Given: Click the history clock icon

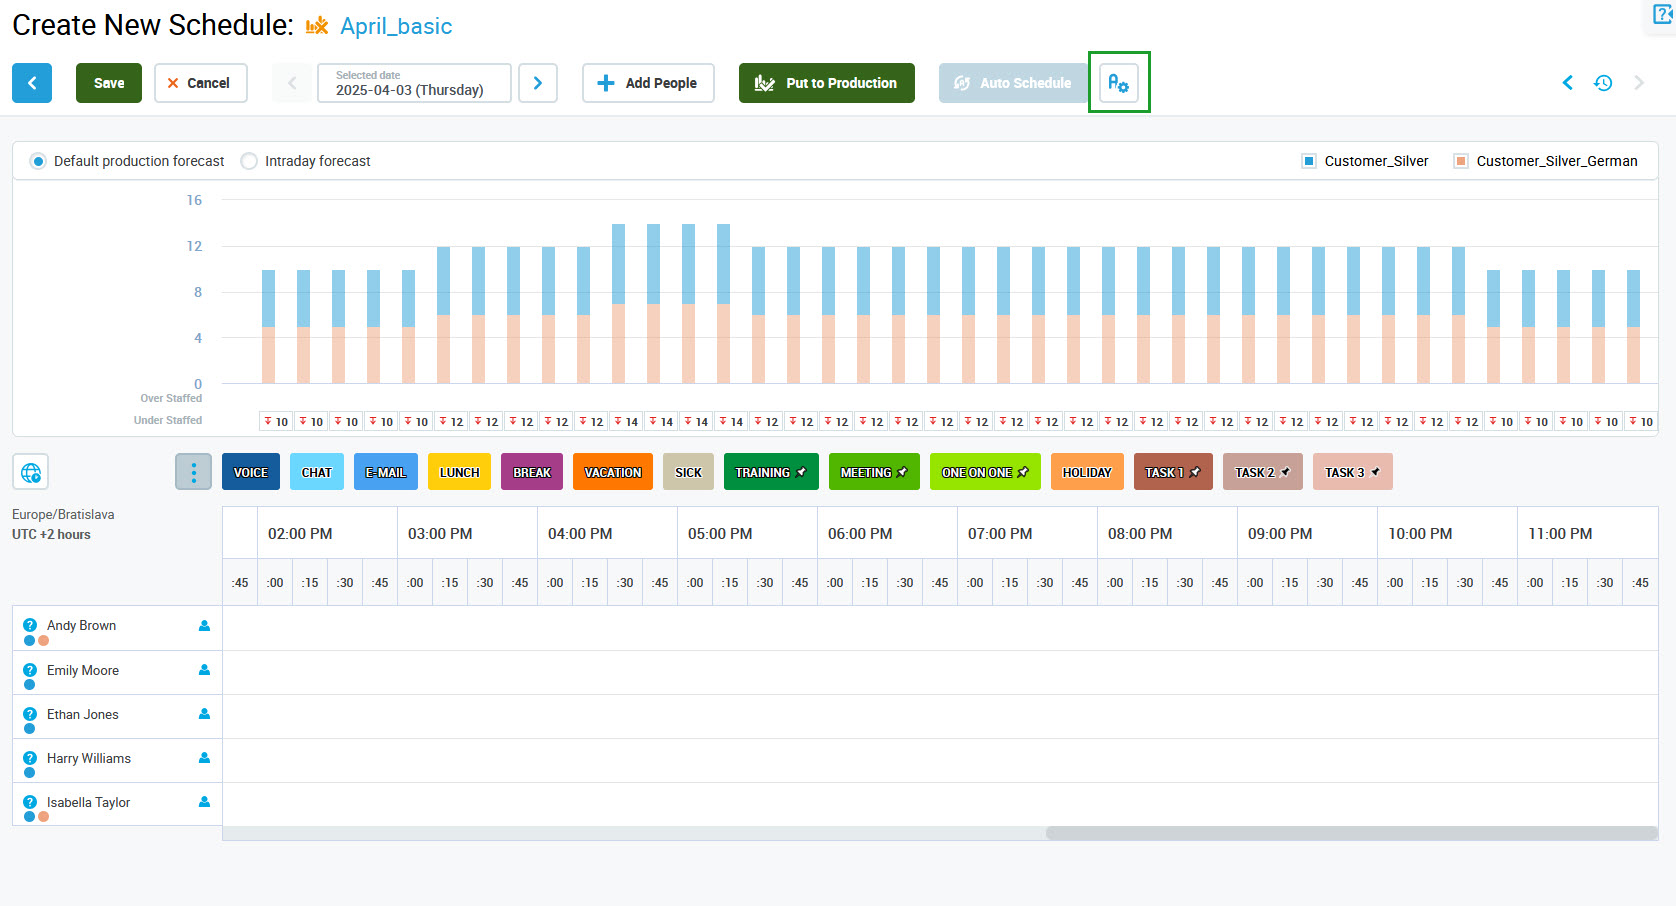Looking at the screenshot, I should click(x=1603, y=83).
